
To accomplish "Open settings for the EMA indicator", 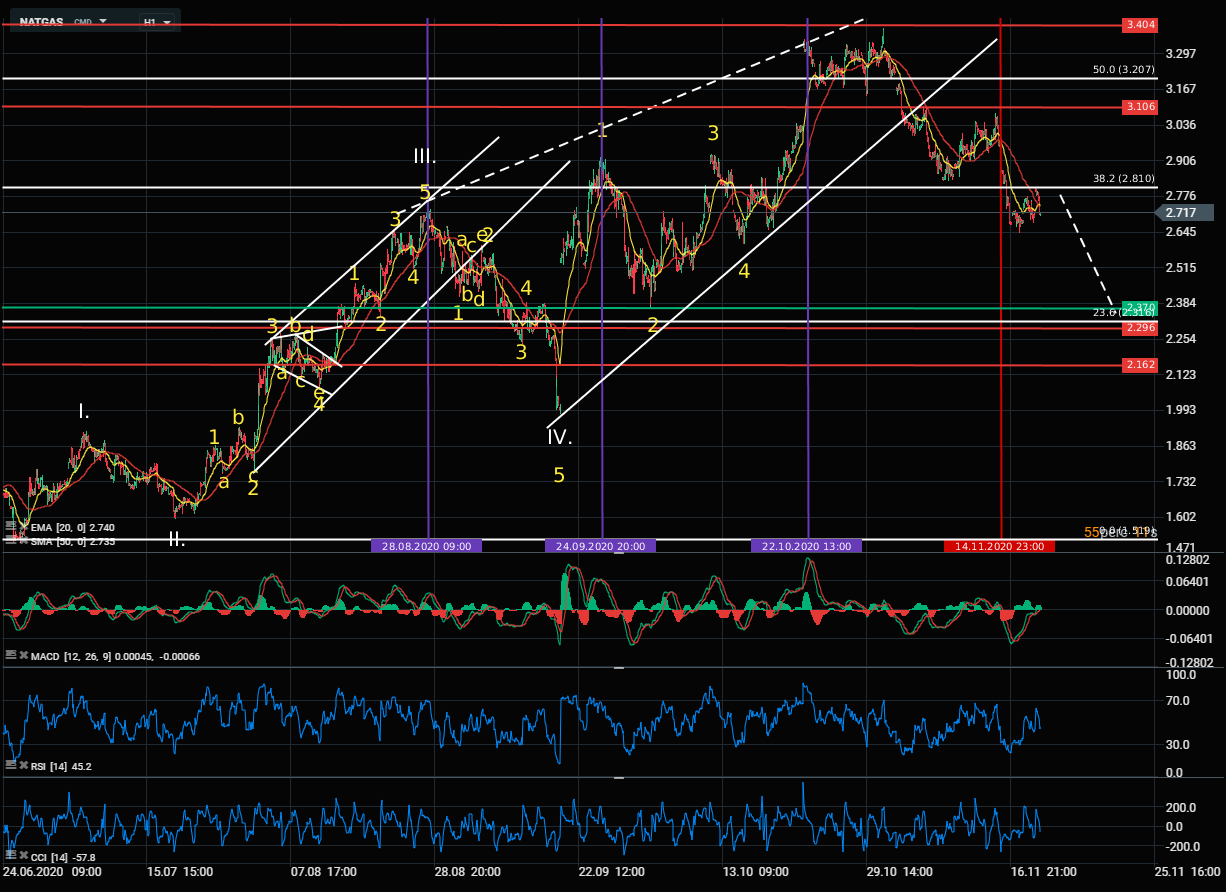I will [11, 527].
